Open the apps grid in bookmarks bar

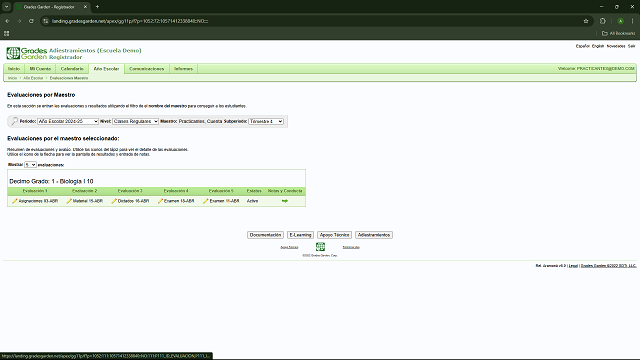click(7, 33)
